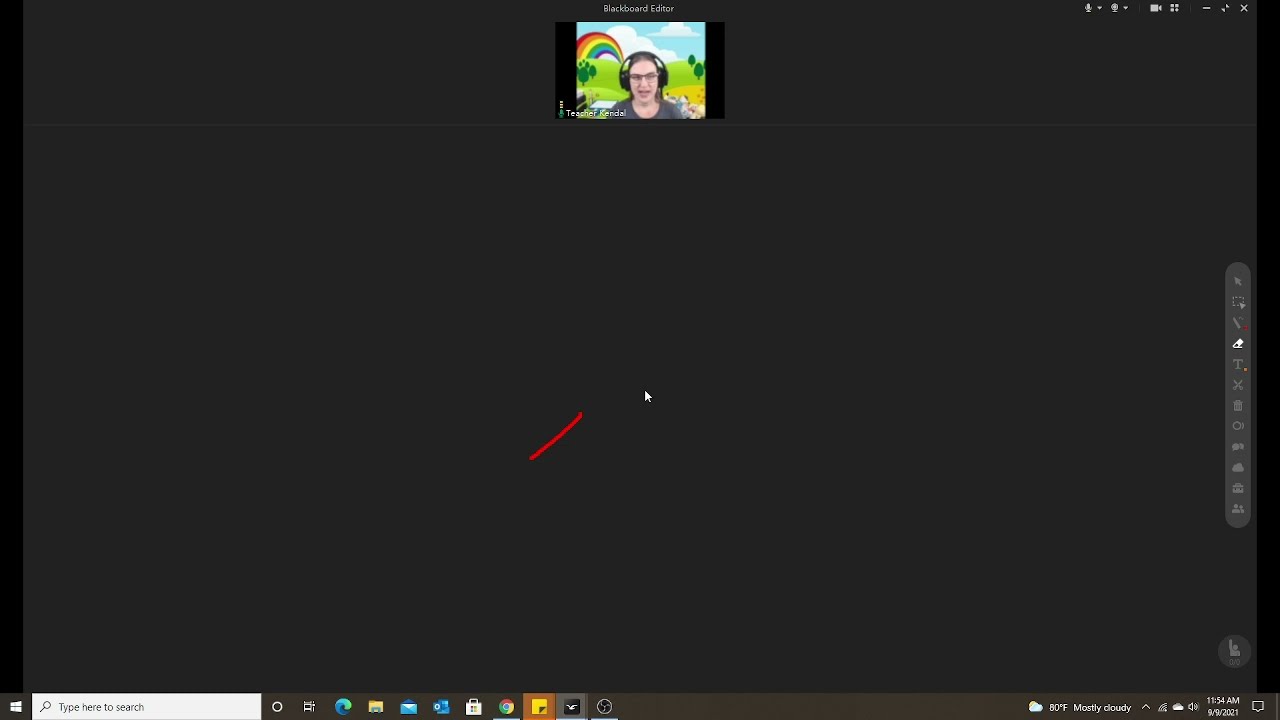Switch to Google Chrome in taskbar
Viewport: 1280px width, 720px height.
click(507, 707)
